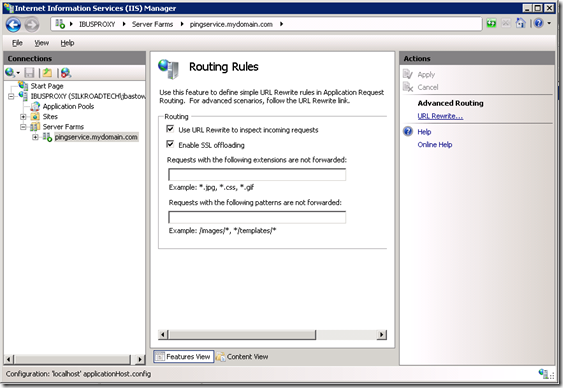Click the IIS Manager title bar icon
563x388 pixels.
9,8
